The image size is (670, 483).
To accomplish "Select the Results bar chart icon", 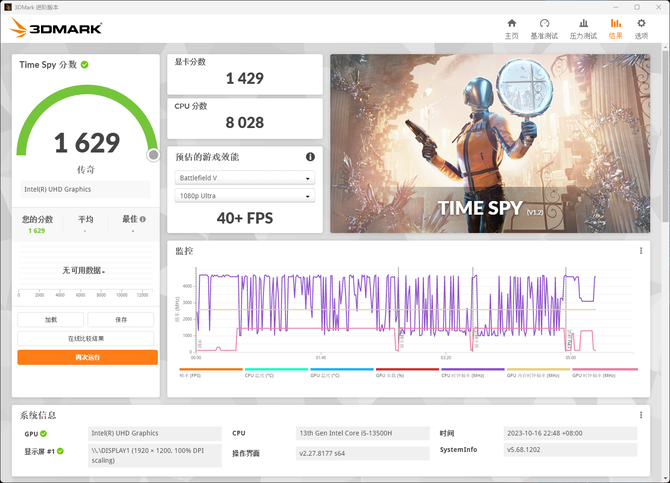I will coord(616,24).
